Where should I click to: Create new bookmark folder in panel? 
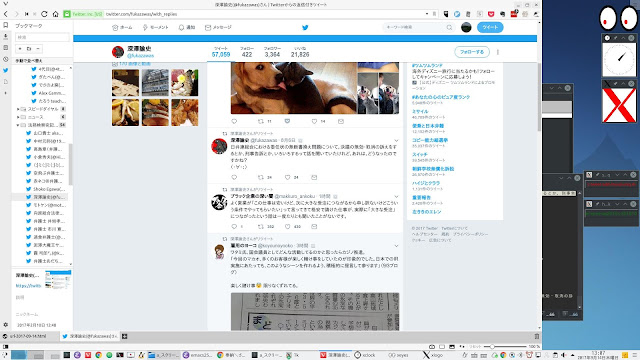click(x=29, y=49)
